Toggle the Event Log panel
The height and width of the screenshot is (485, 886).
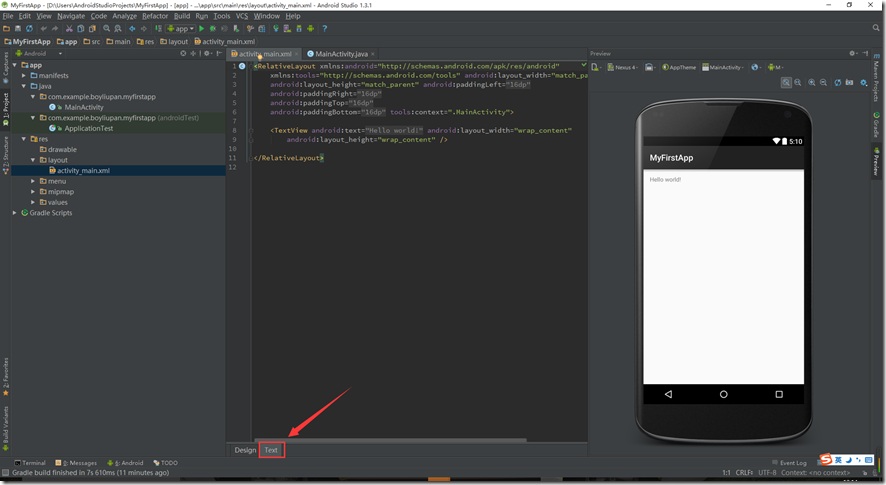790,463
